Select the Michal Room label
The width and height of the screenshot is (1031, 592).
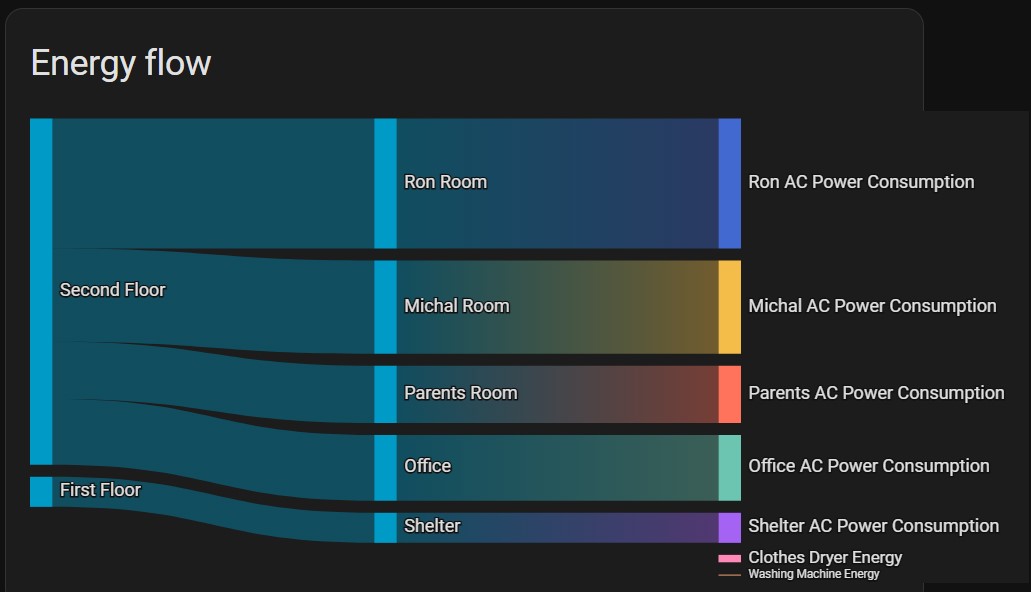click(x=456, y=306)
